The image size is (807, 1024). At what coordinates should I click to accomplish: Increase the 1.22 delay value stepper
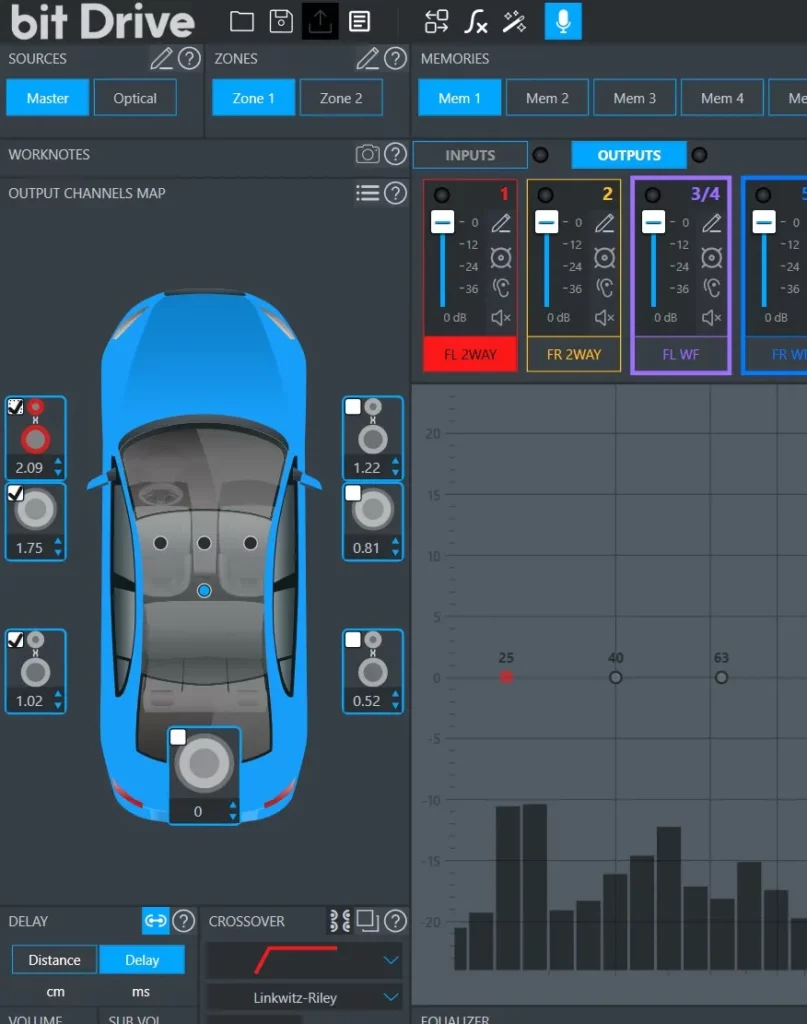coord(395,462)
